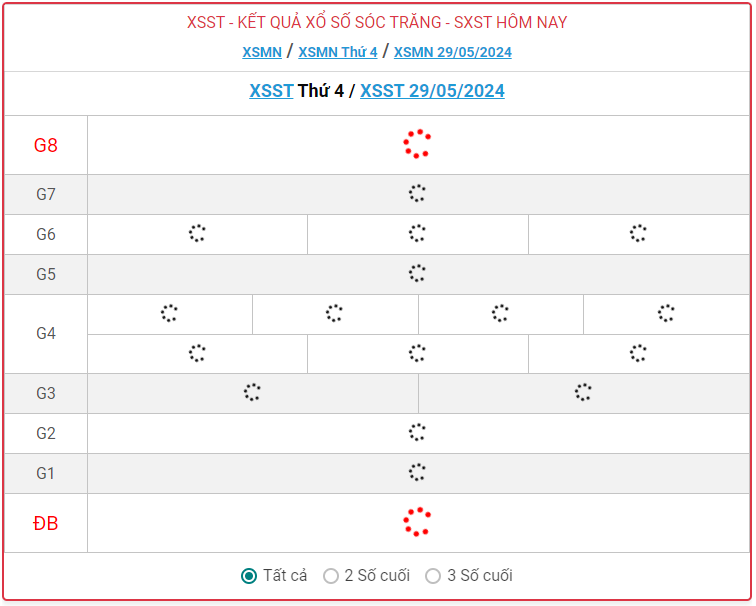
Task: Open the XSMN breadcrumb link
Action: coord(261,52)
